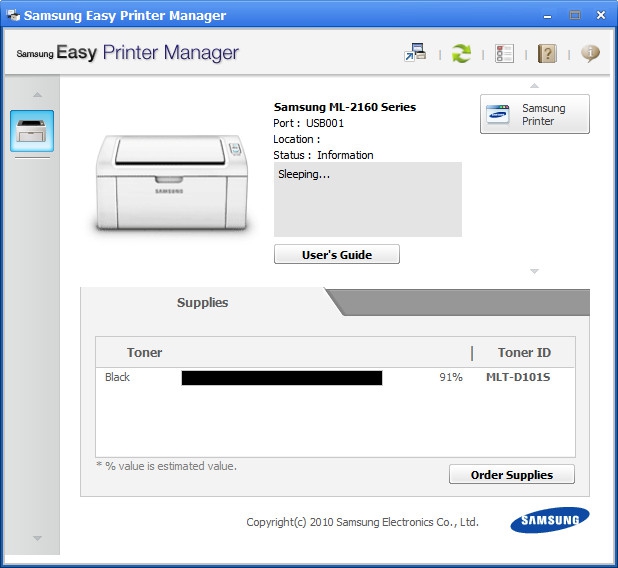
Task: Click the Location: label
Action: [297, 139]
